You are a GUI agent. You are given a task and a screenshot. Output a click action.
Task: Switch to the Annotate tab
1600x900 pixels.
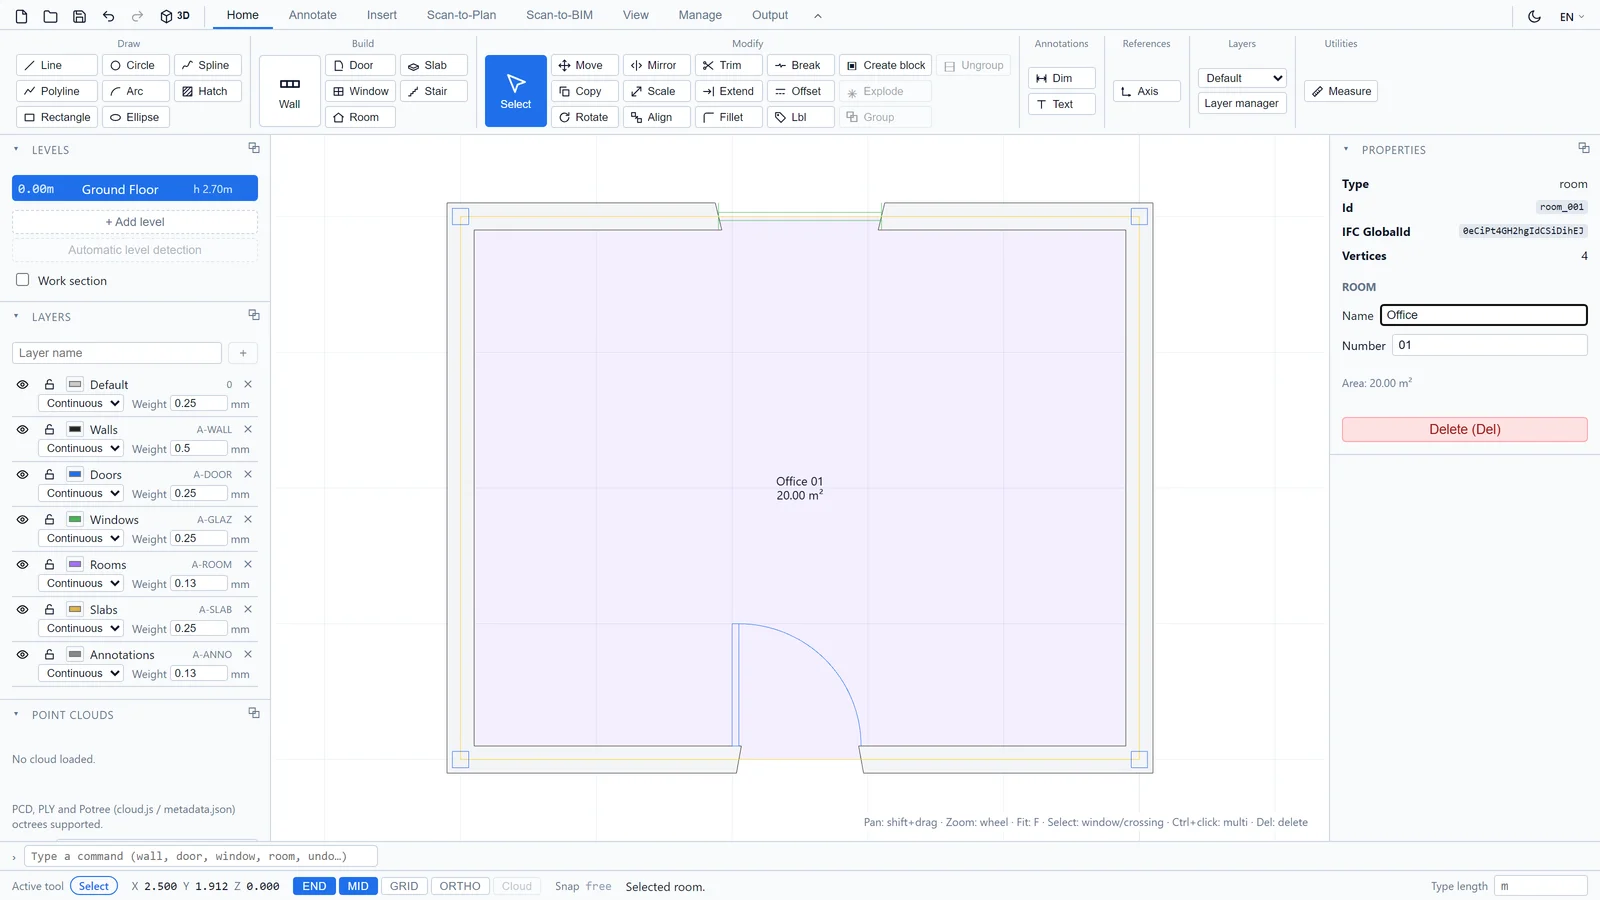312,15
